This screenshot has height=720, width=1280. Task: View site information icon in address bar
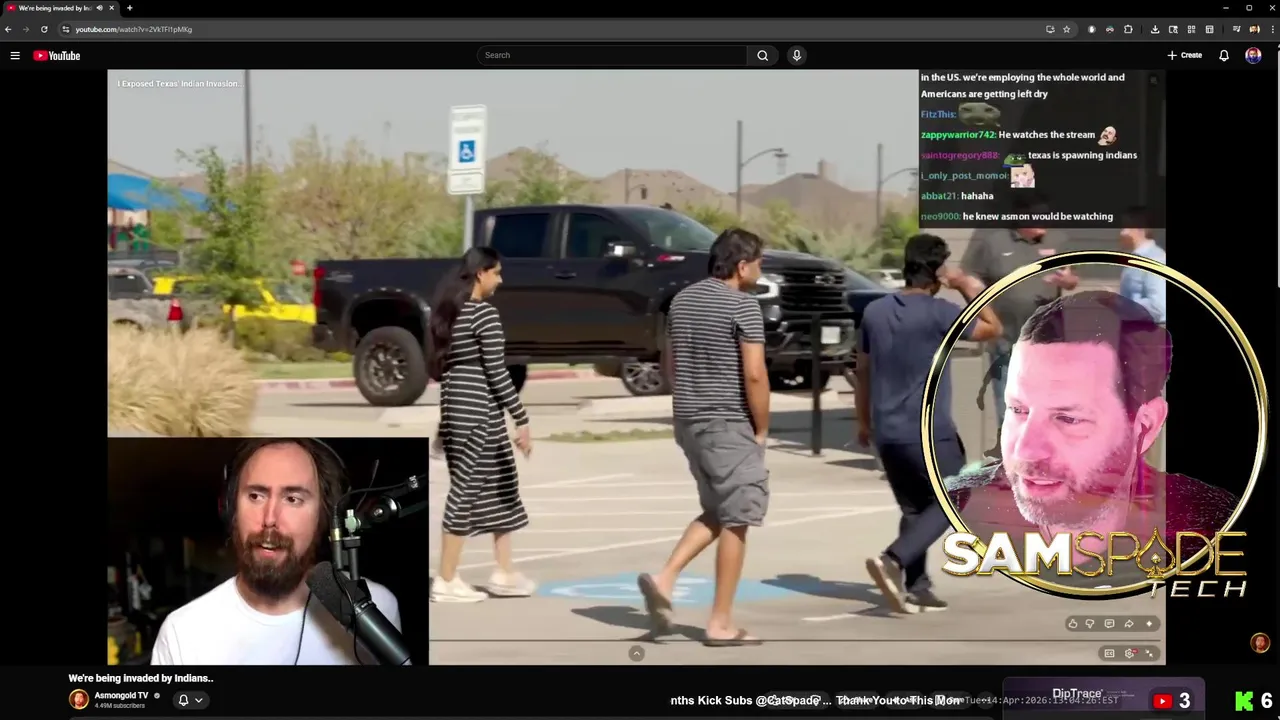pyautogui.click(x=66, y=29)
